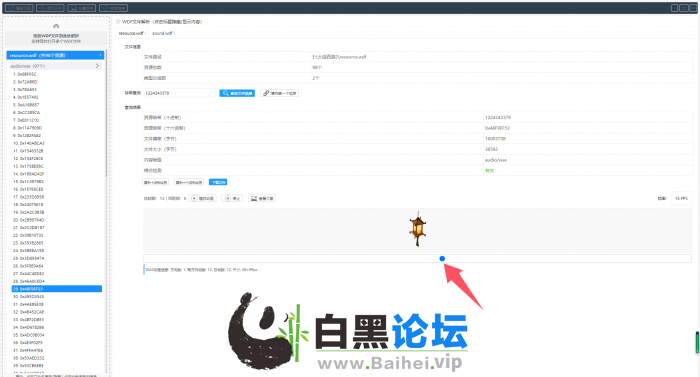The image size is (700, 377).
Task: Close the sound.wdf tab with its x
Action: (175, 34)
